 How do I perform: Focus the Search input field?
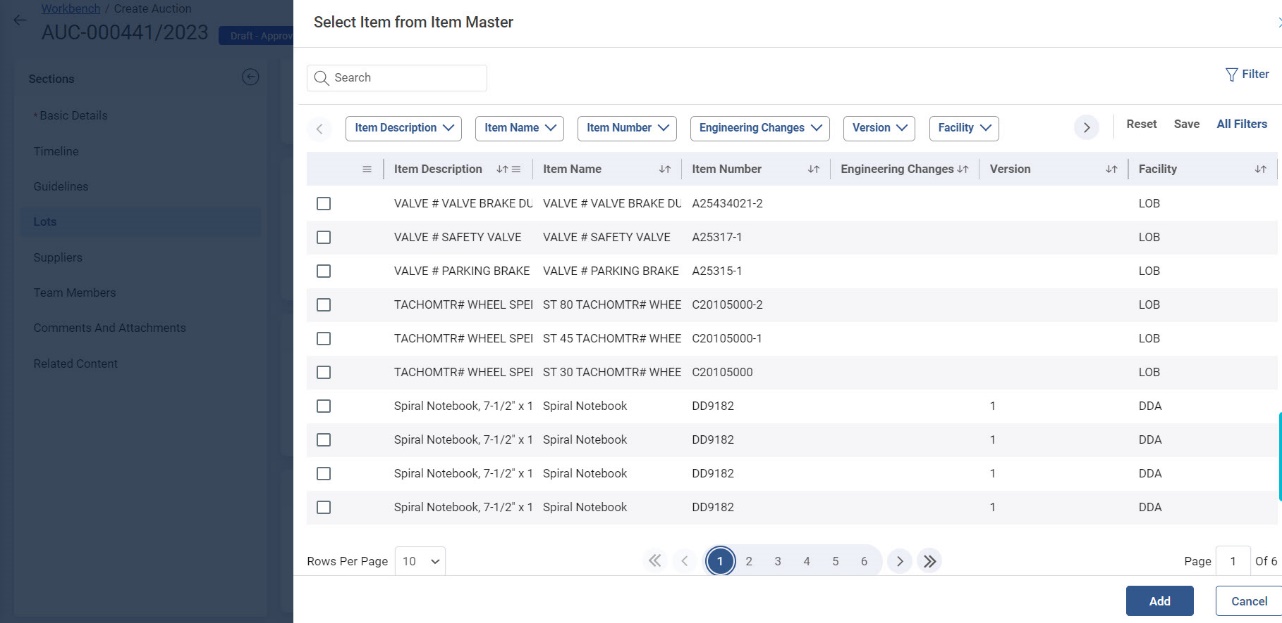[x=405, y=78]
